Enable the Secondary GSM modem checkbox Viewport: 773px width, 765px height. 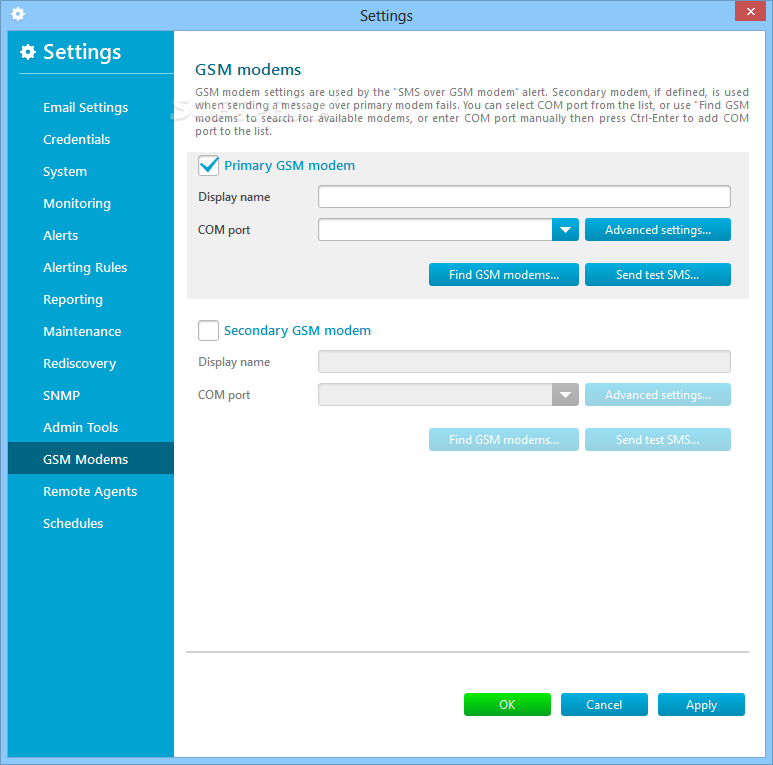[209, 330]
